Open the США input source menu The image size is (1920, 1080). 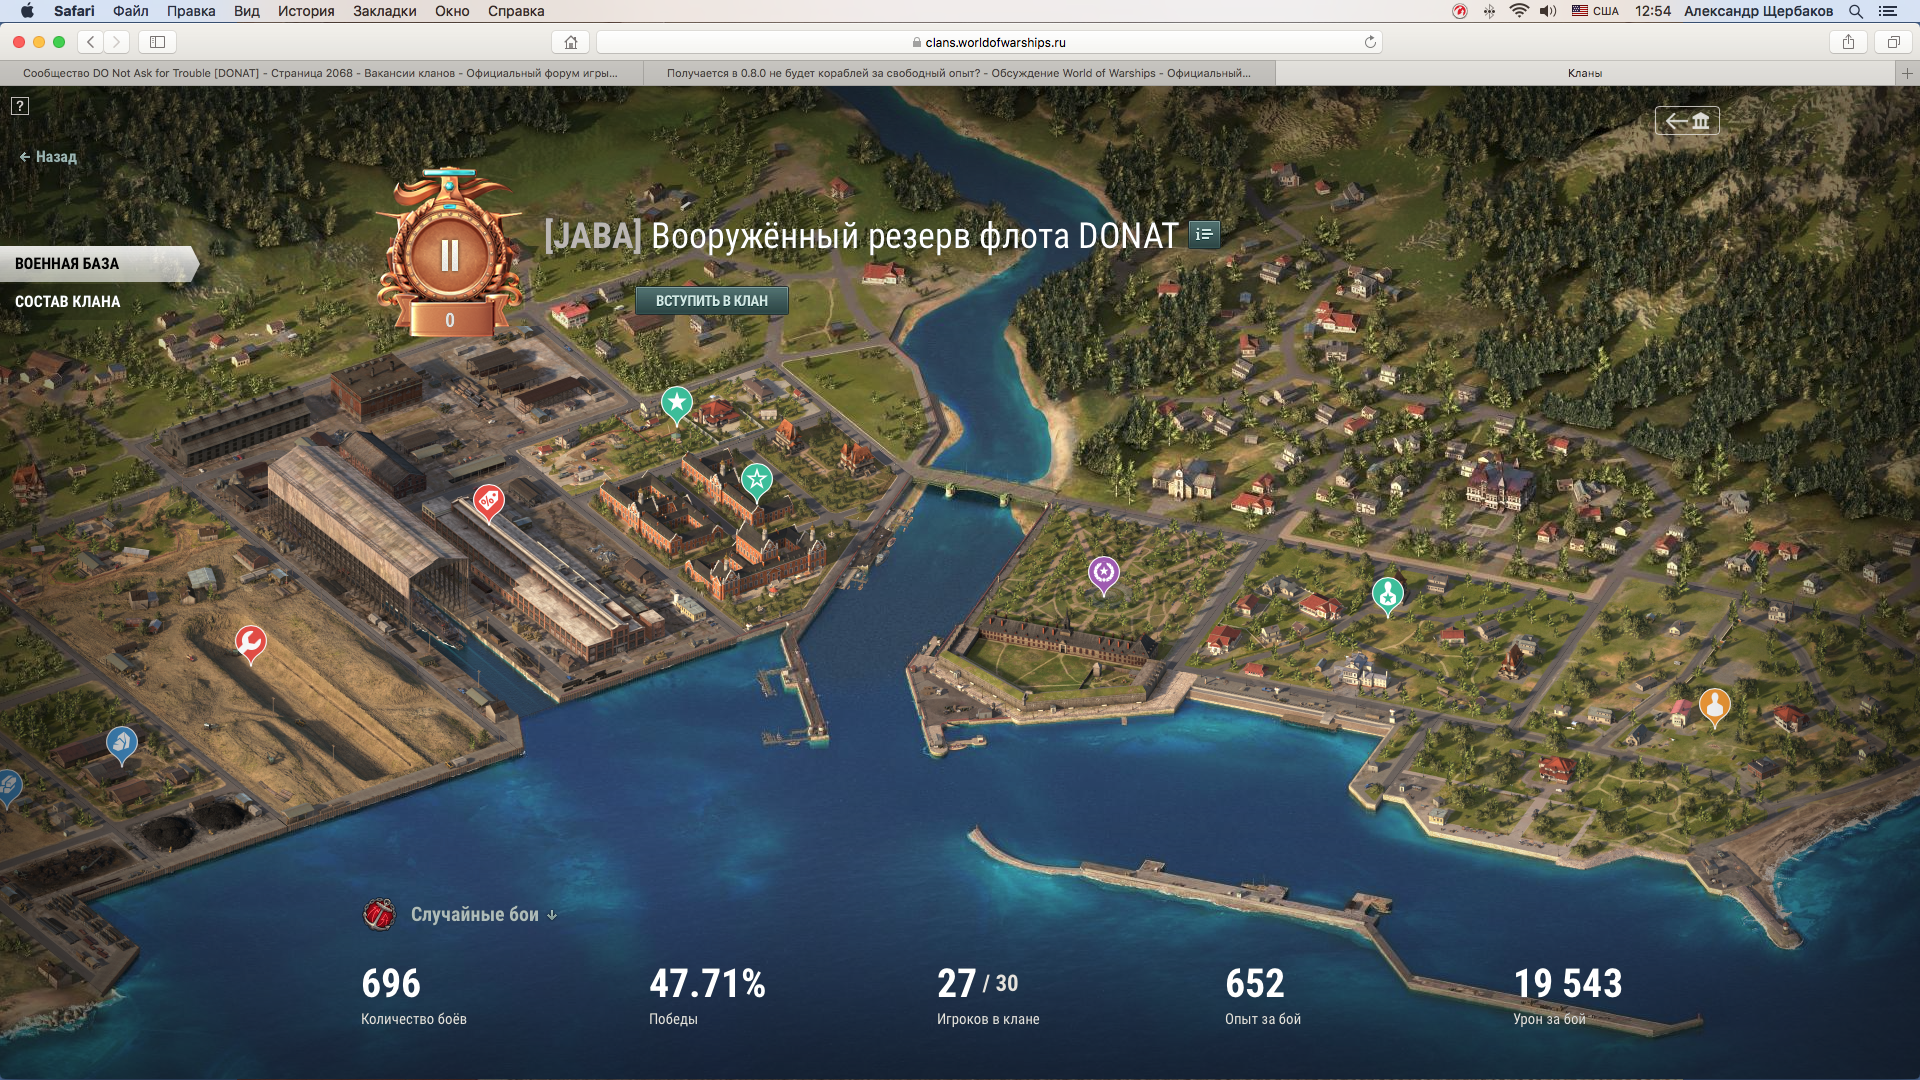coord(1595,11)
